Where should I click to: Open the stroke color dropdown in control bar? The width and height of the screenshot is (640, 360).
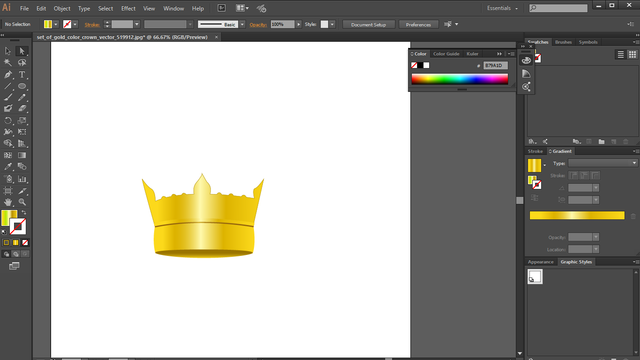pyautogui.click(x=75, y=24)
